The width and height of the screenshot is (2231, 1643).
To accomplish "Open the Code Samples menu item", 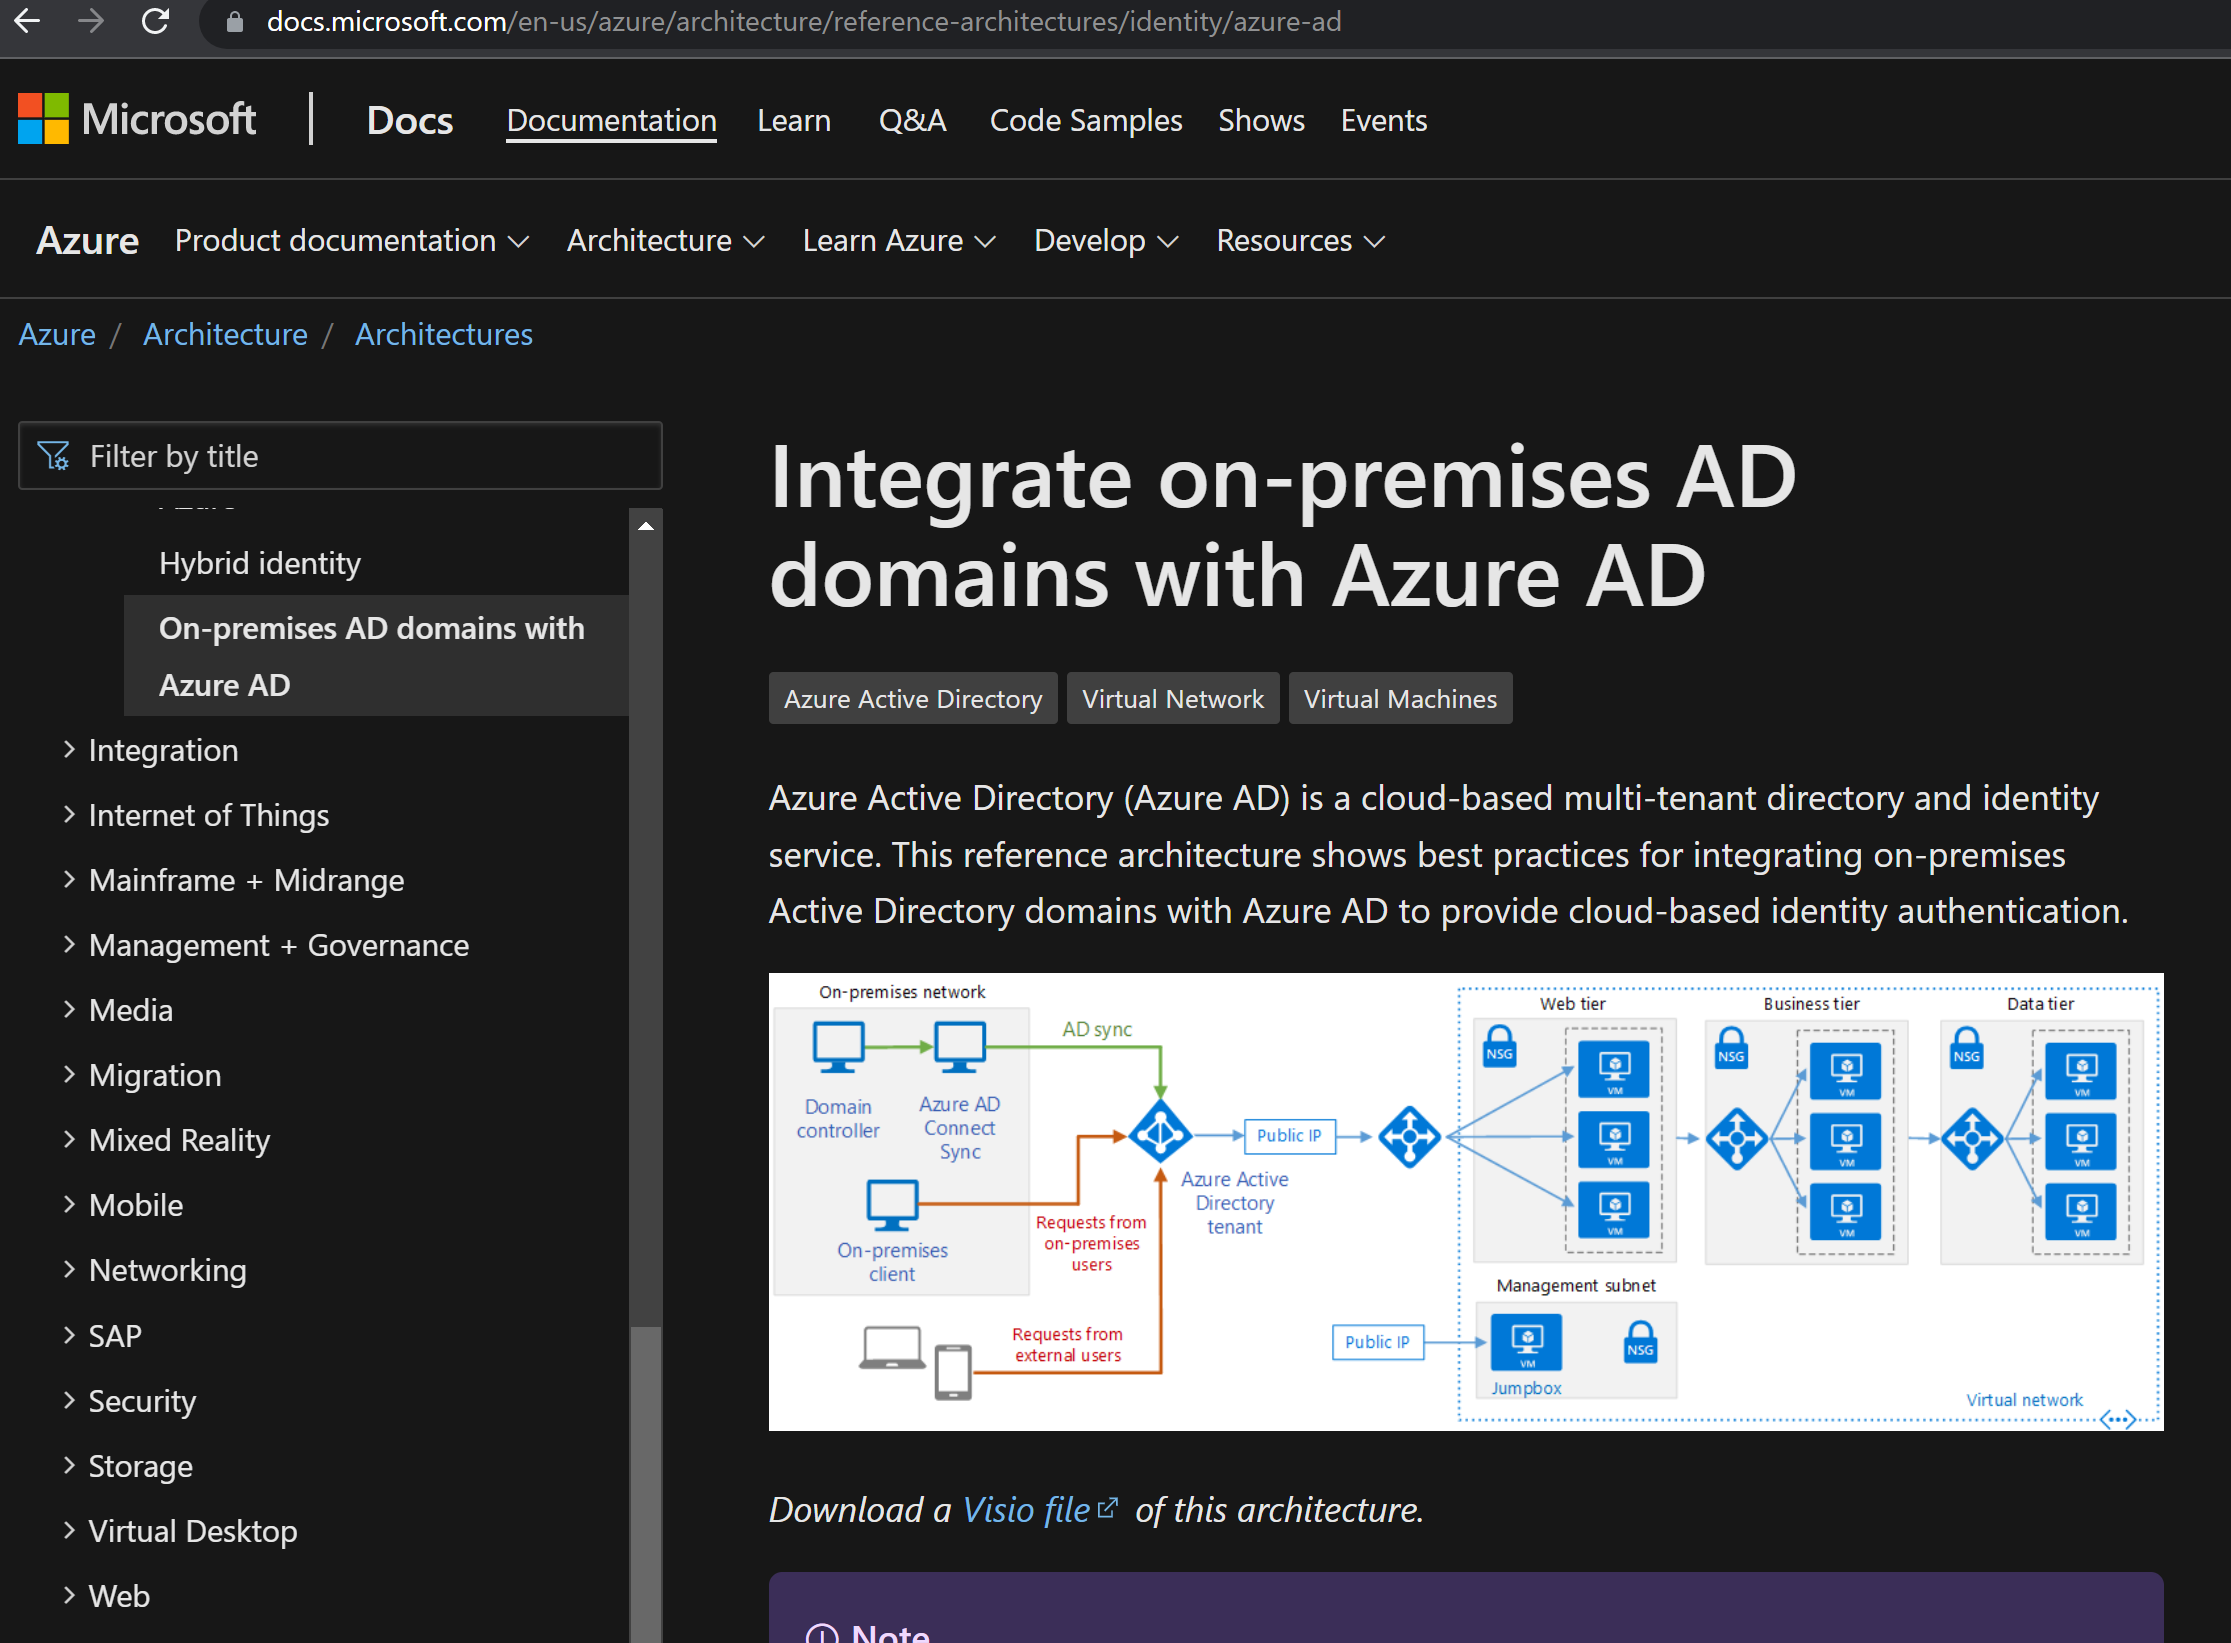I will click(1085, 121).
